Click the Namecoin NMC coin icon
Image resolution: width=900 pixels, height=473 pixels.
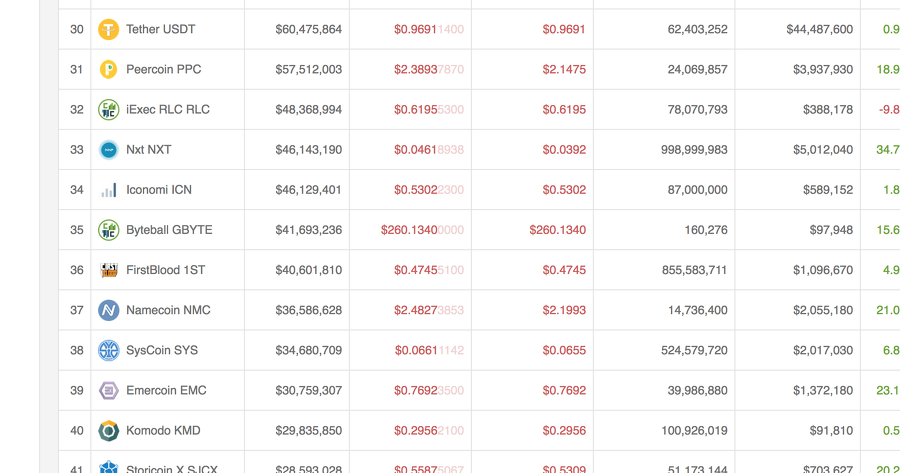(108, 310)
